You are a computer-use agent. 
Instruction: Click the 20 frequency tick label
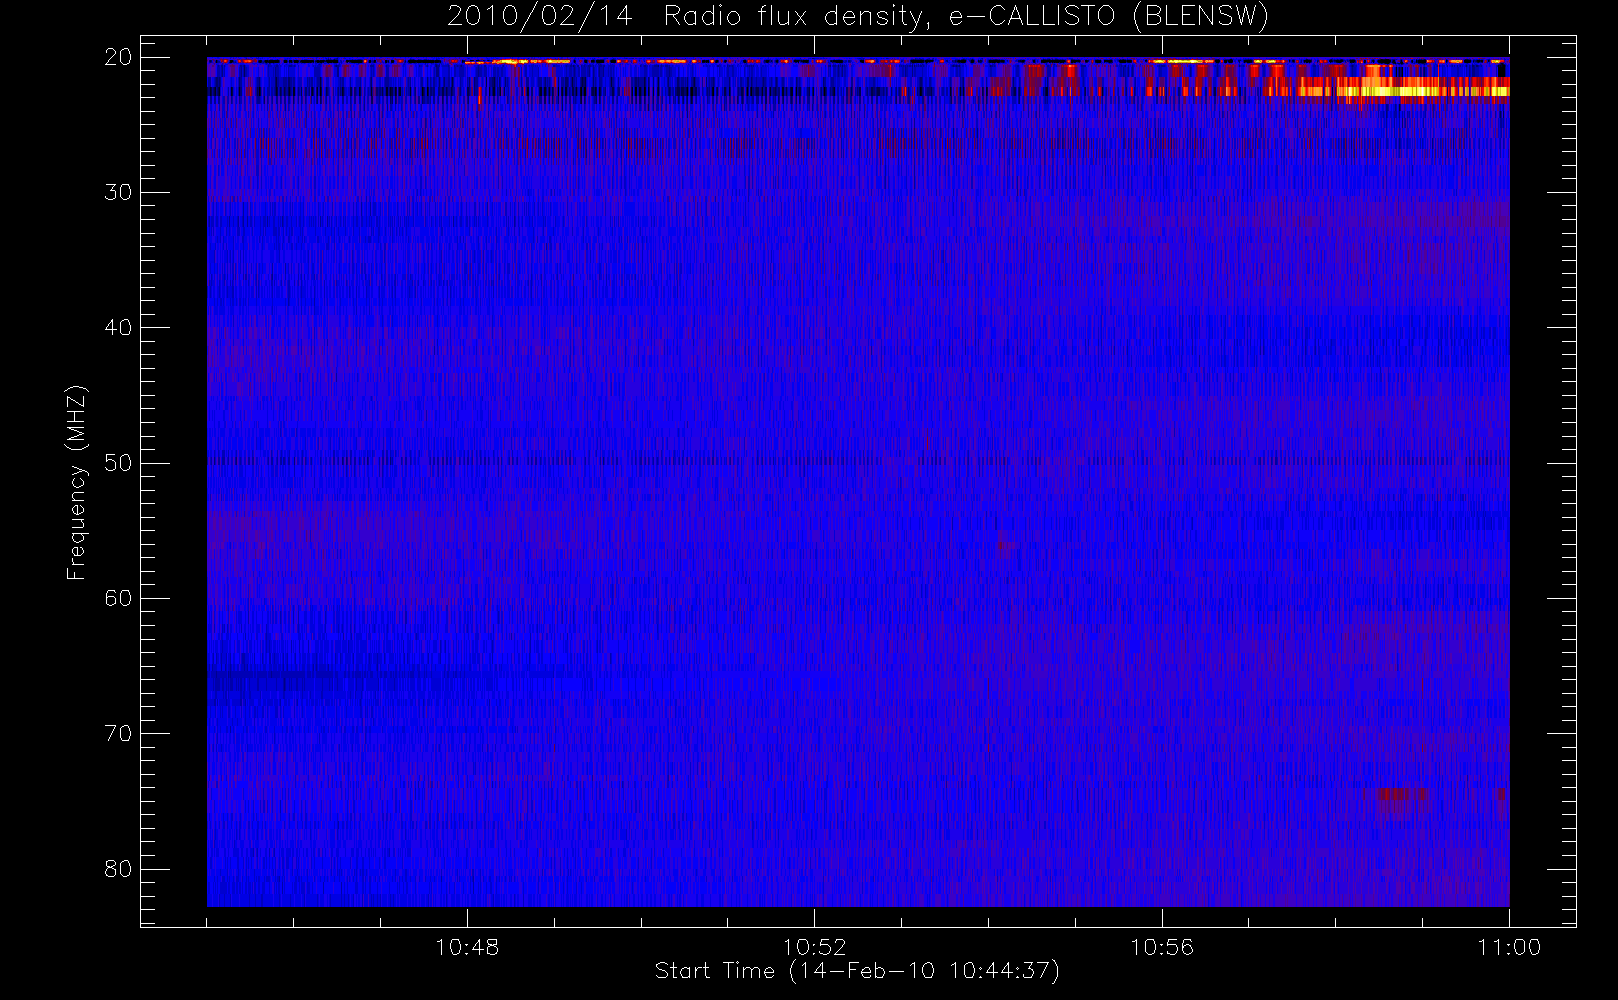[118, 57]
